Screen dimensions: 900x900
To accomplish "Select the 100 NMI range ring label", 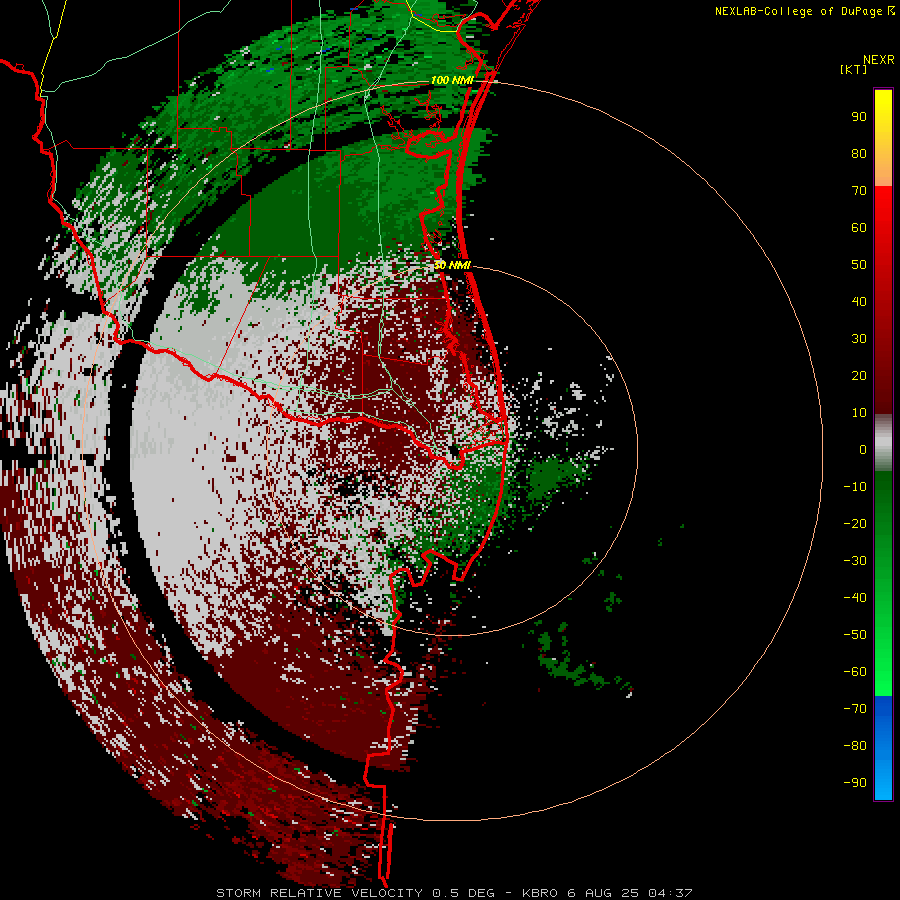I will click(x=452, y=80).
